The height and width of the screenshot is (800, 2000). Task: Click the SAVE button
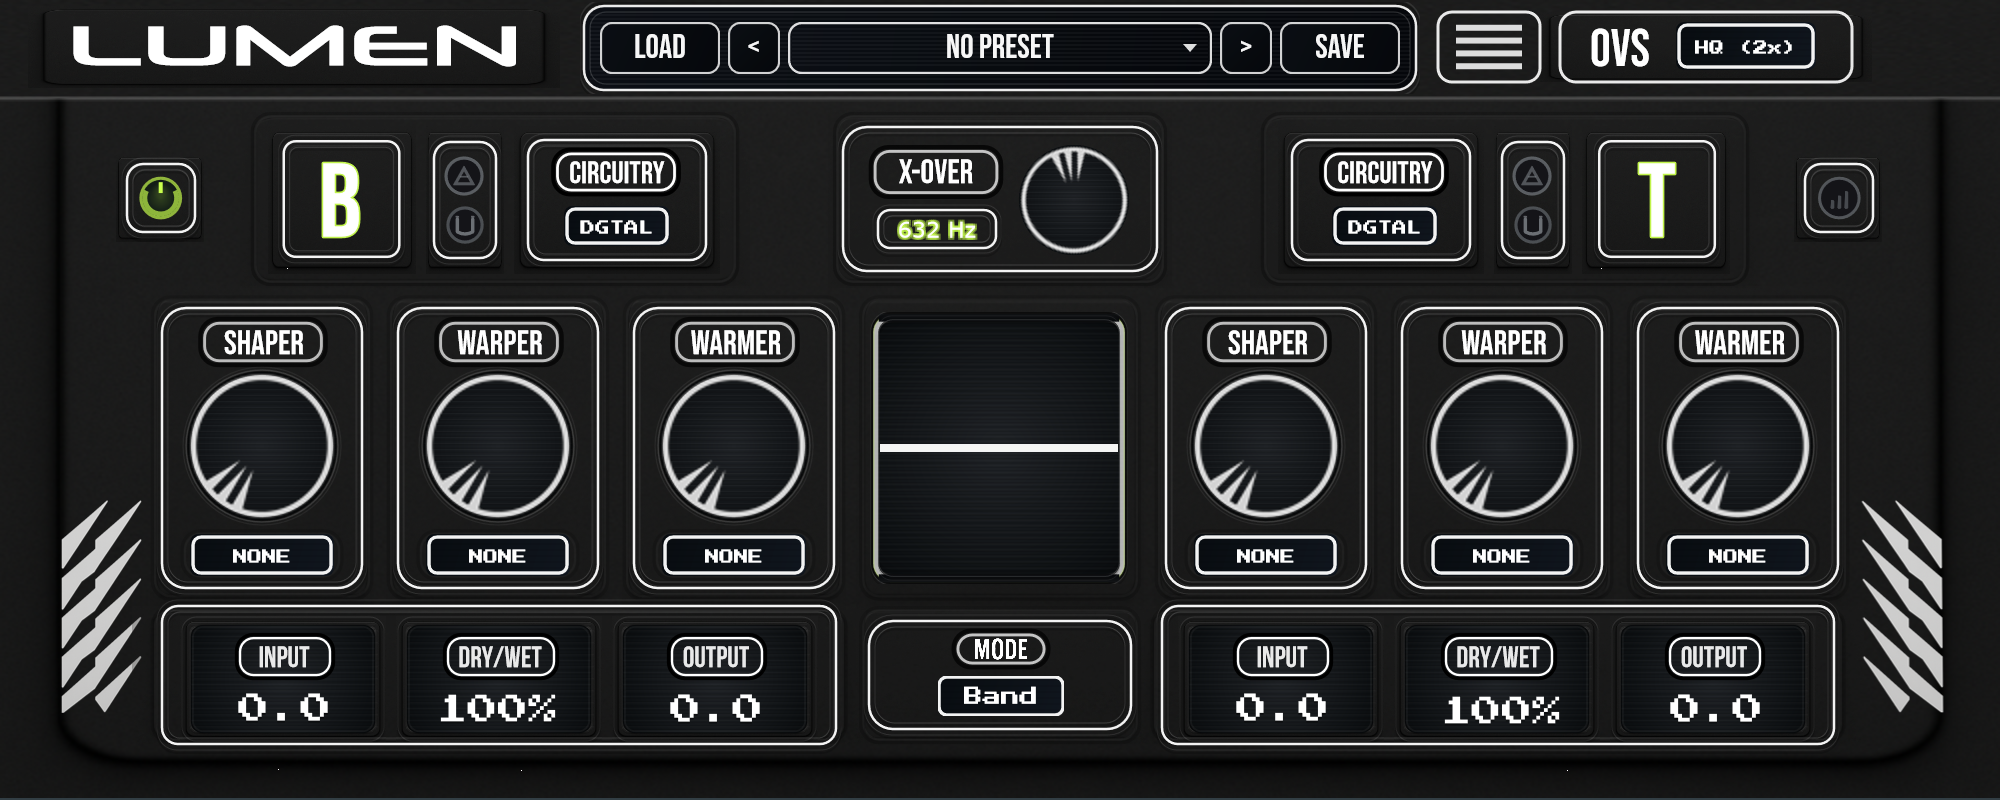(1340, 47)
